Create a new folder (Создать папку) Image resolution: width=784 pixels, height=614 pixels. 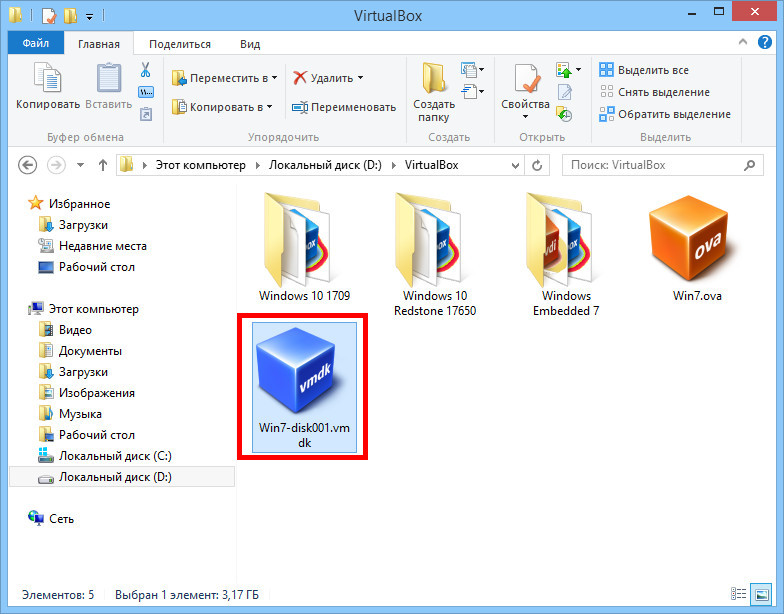[434, 92]
